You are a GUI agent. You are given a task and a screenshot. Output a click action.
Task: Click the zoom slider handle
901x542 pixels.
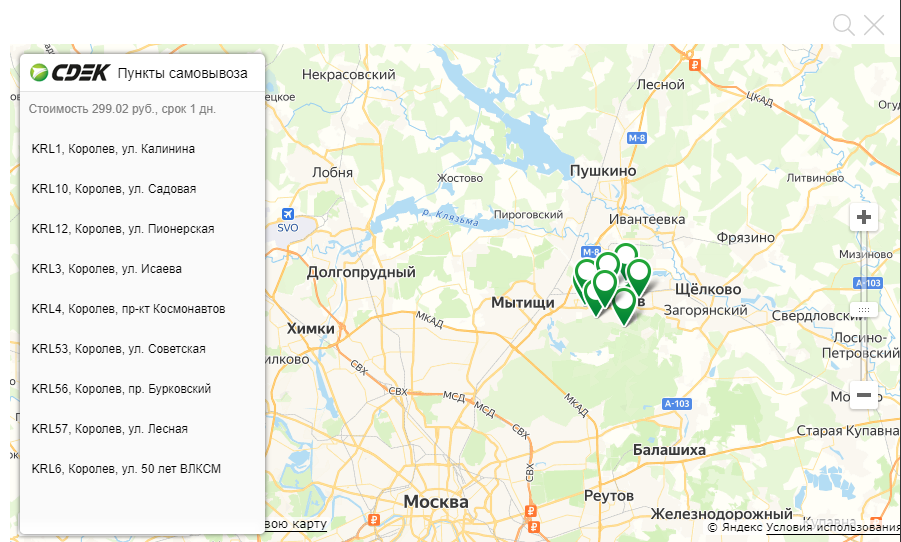click(864, 310)
